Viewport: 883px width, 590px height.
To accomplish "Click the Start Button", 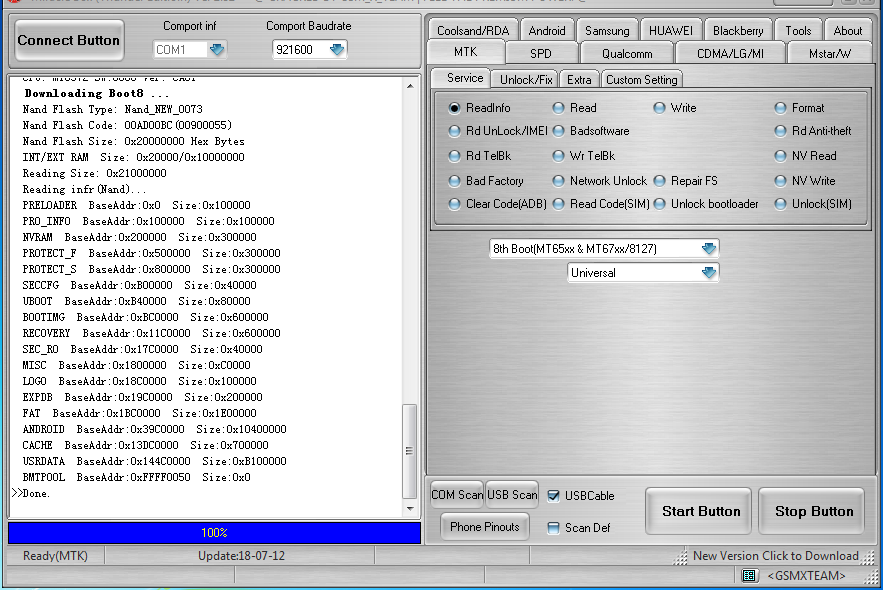I will pos(698,511).
